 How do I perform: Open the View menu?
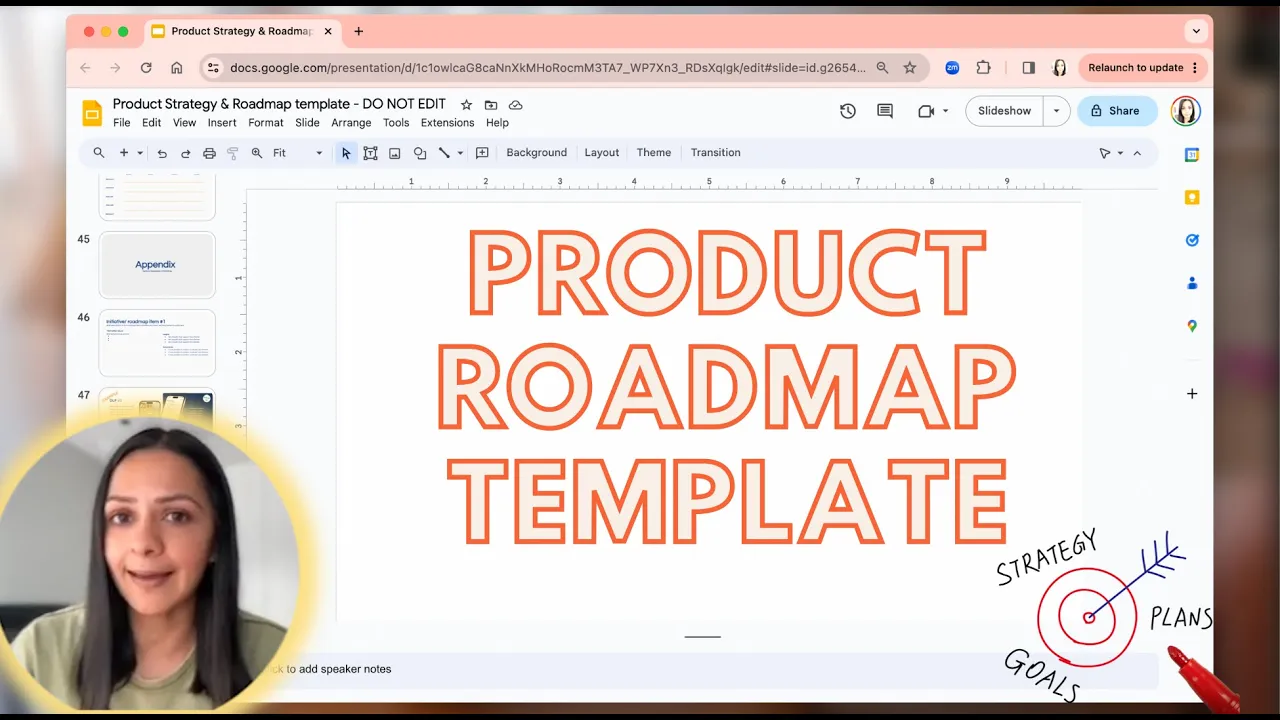pyautogui.click(x=185, y=123)
